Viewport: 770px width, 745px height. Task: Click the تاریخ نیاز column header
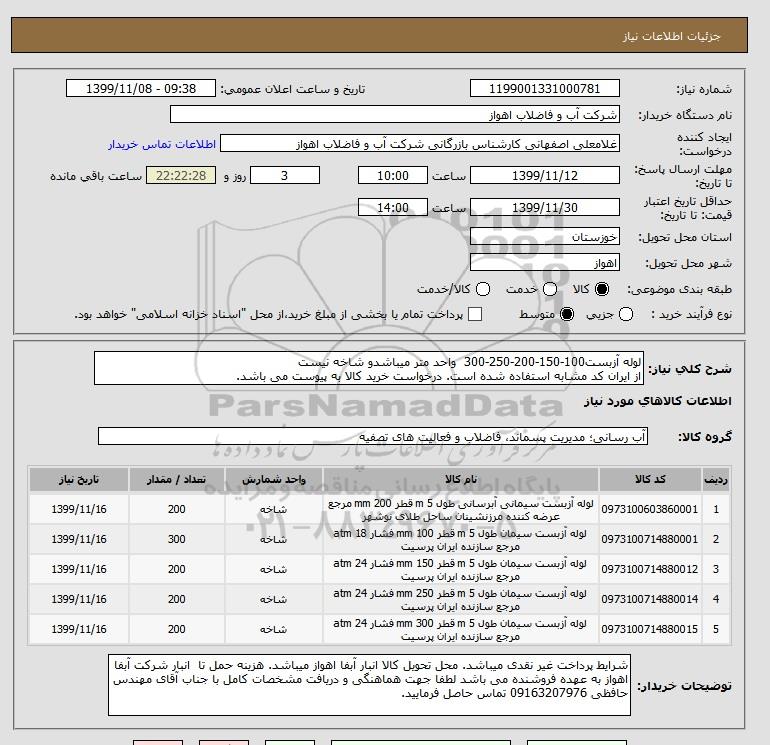point(79,479)
